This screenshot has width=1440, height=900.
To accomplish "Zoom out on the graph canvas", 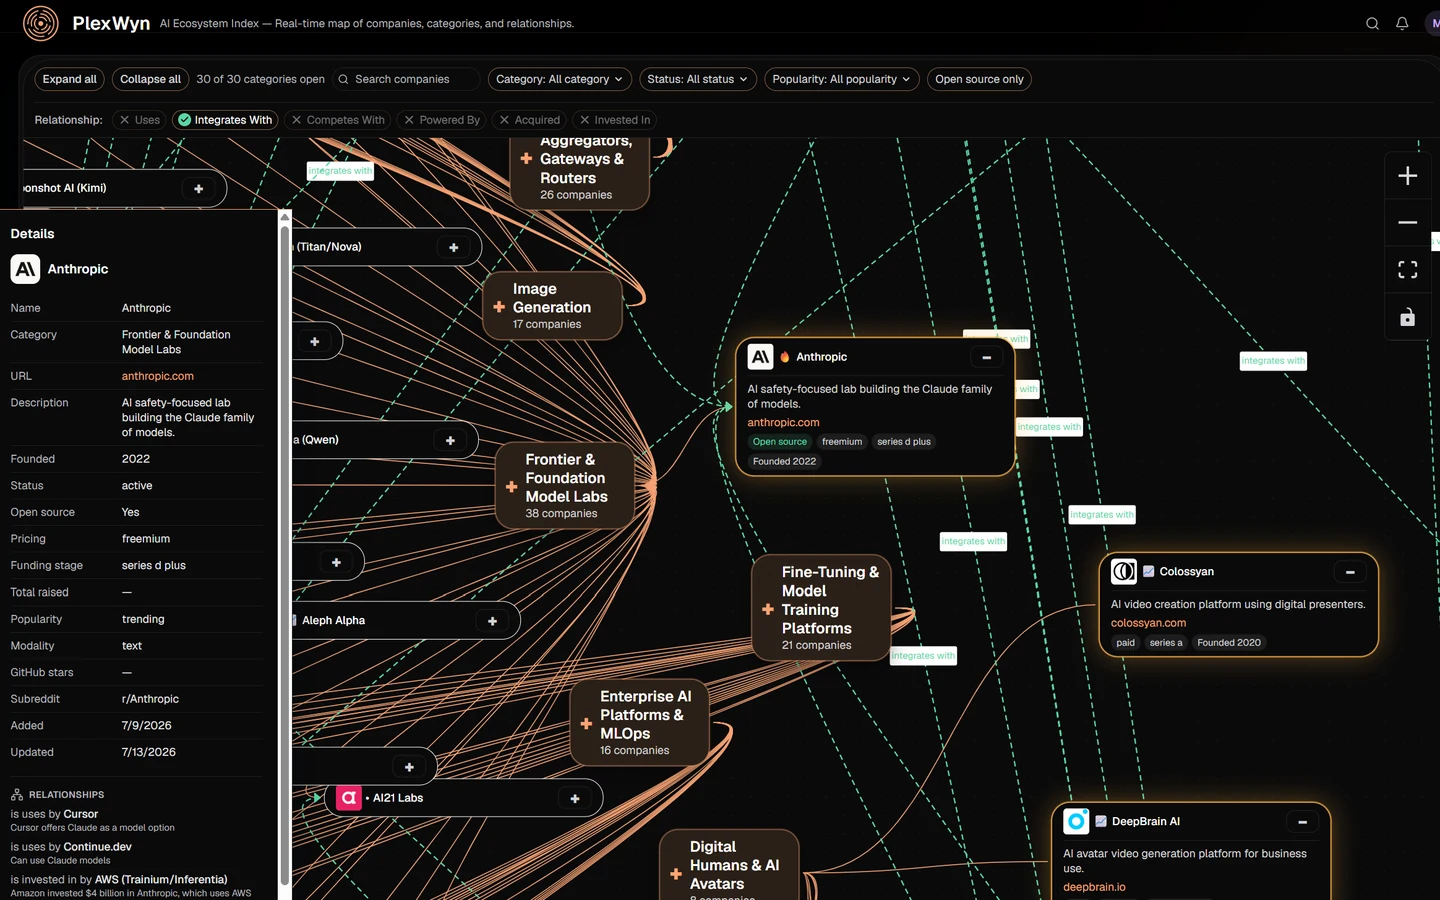I will pos(1407,222).
